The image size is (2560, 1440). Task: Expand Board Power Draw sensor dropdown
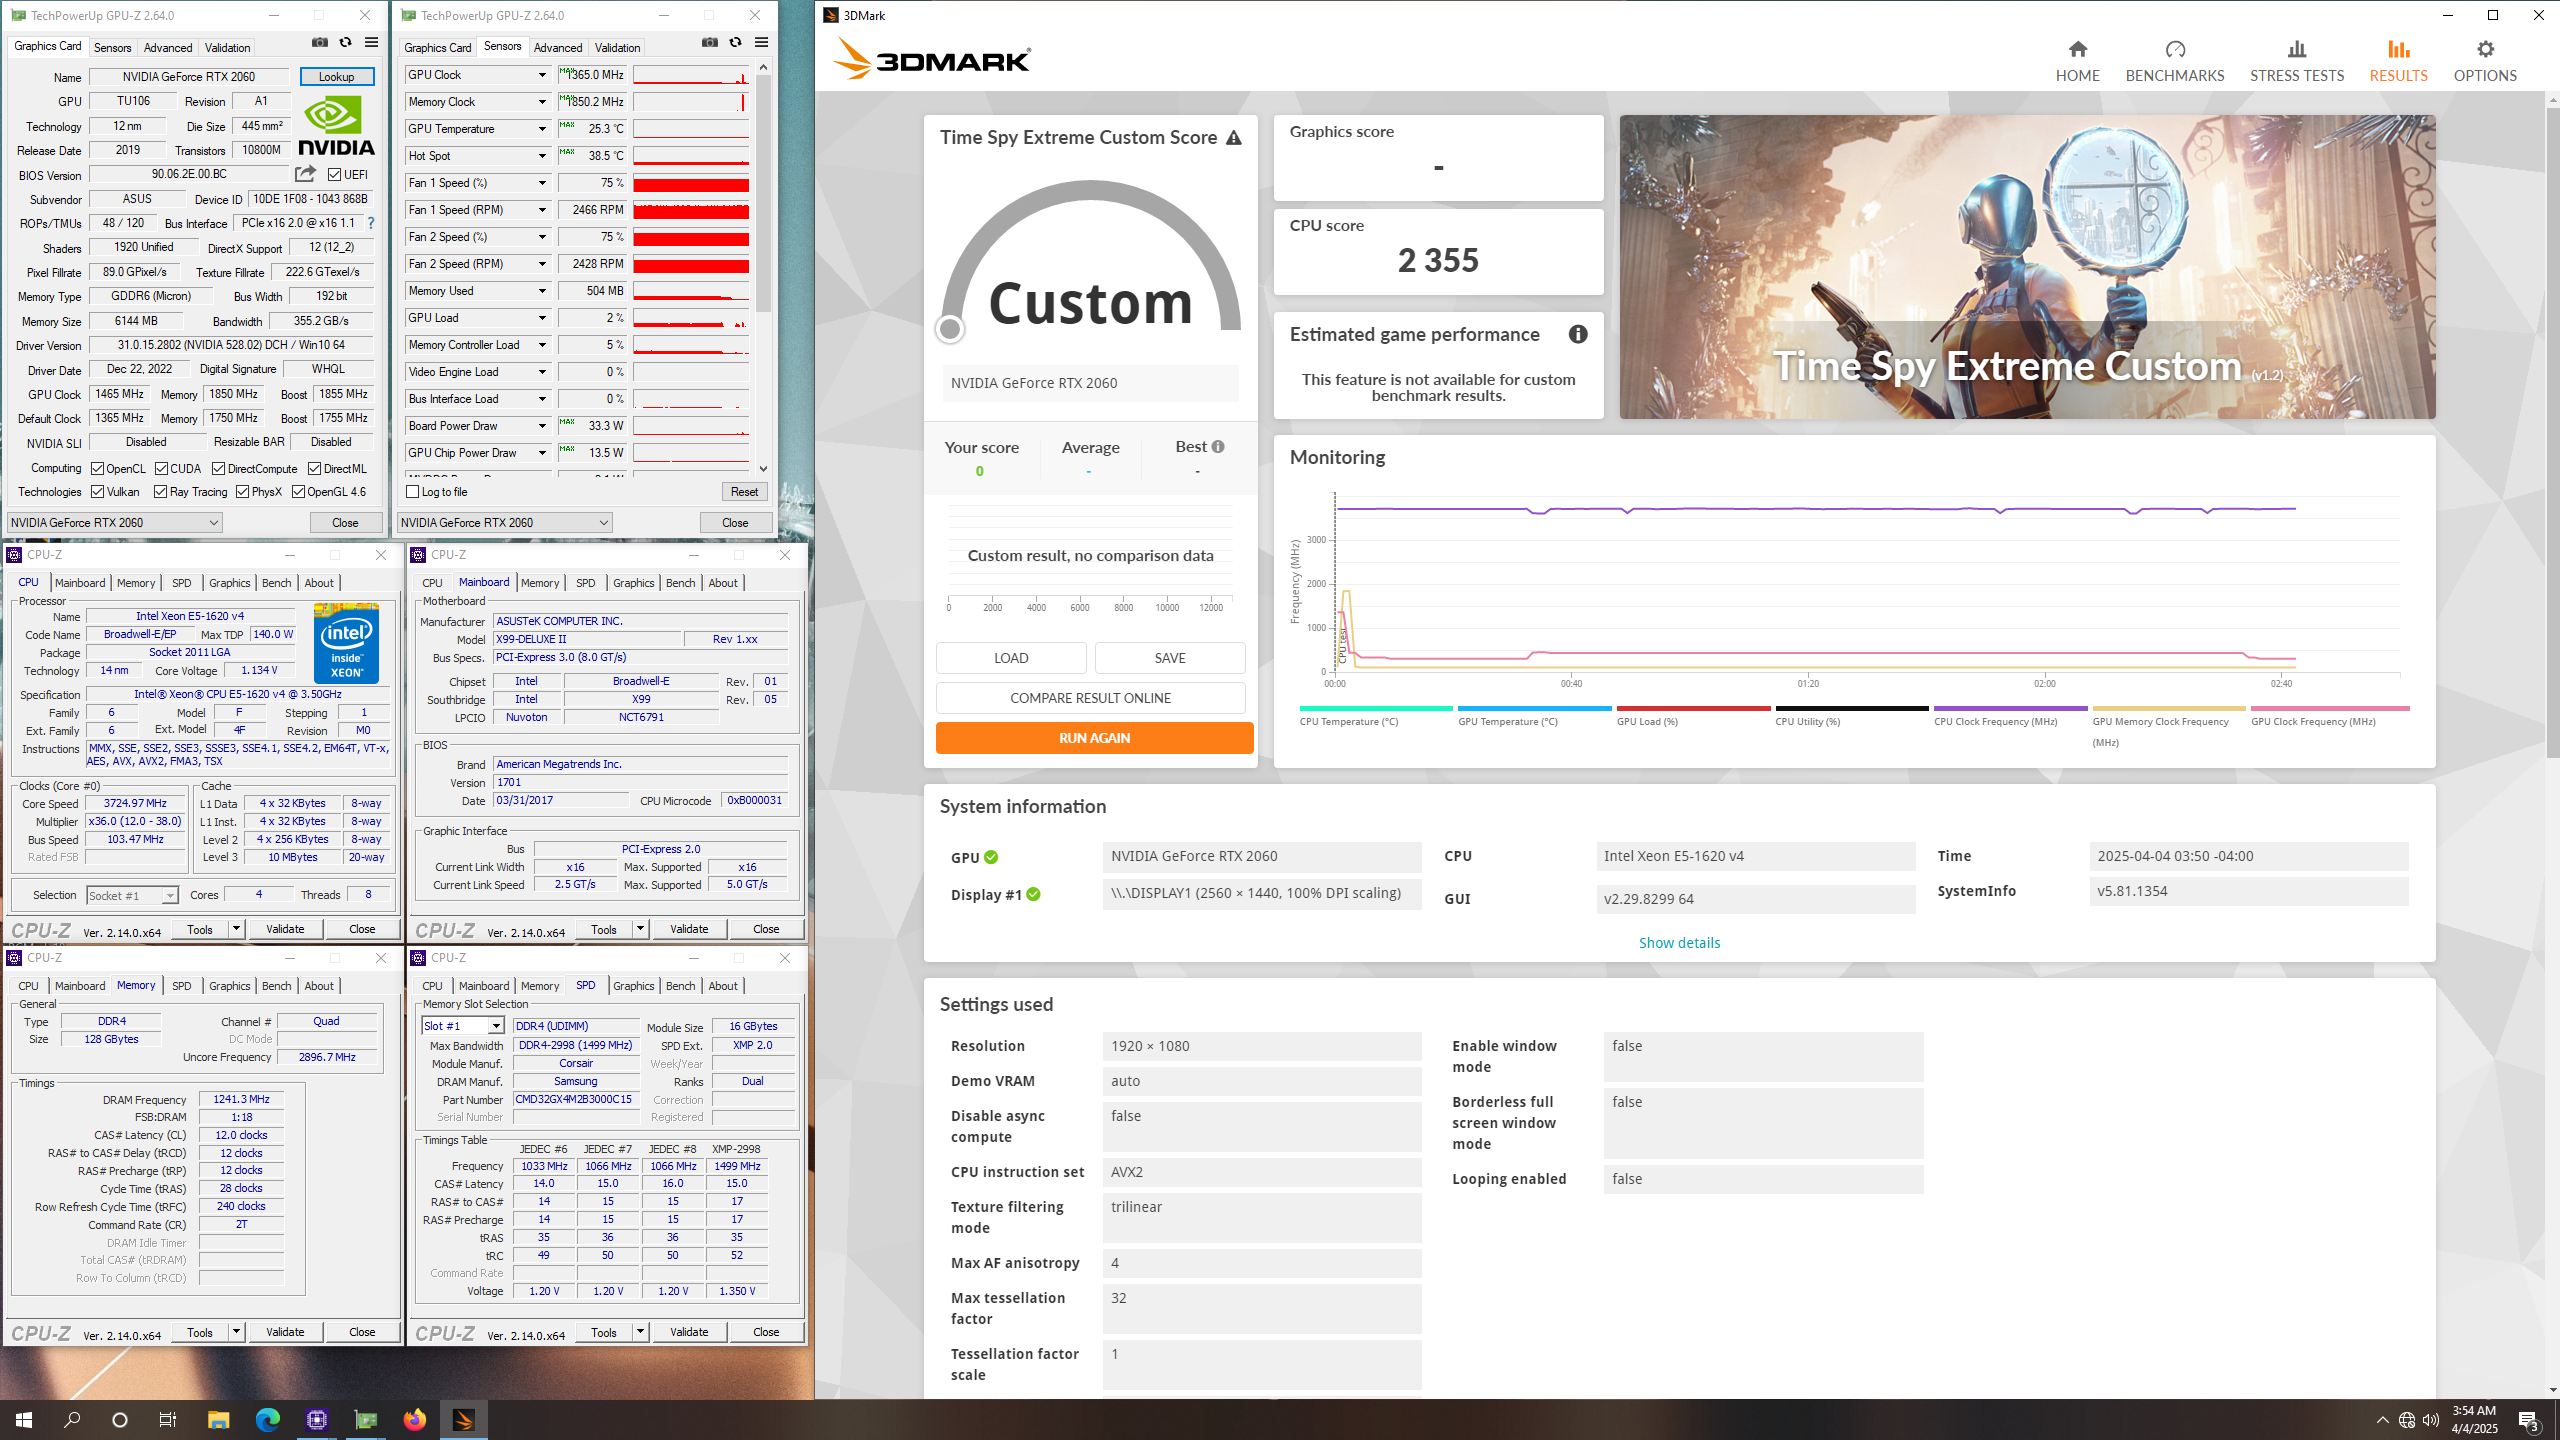point(542,426)
